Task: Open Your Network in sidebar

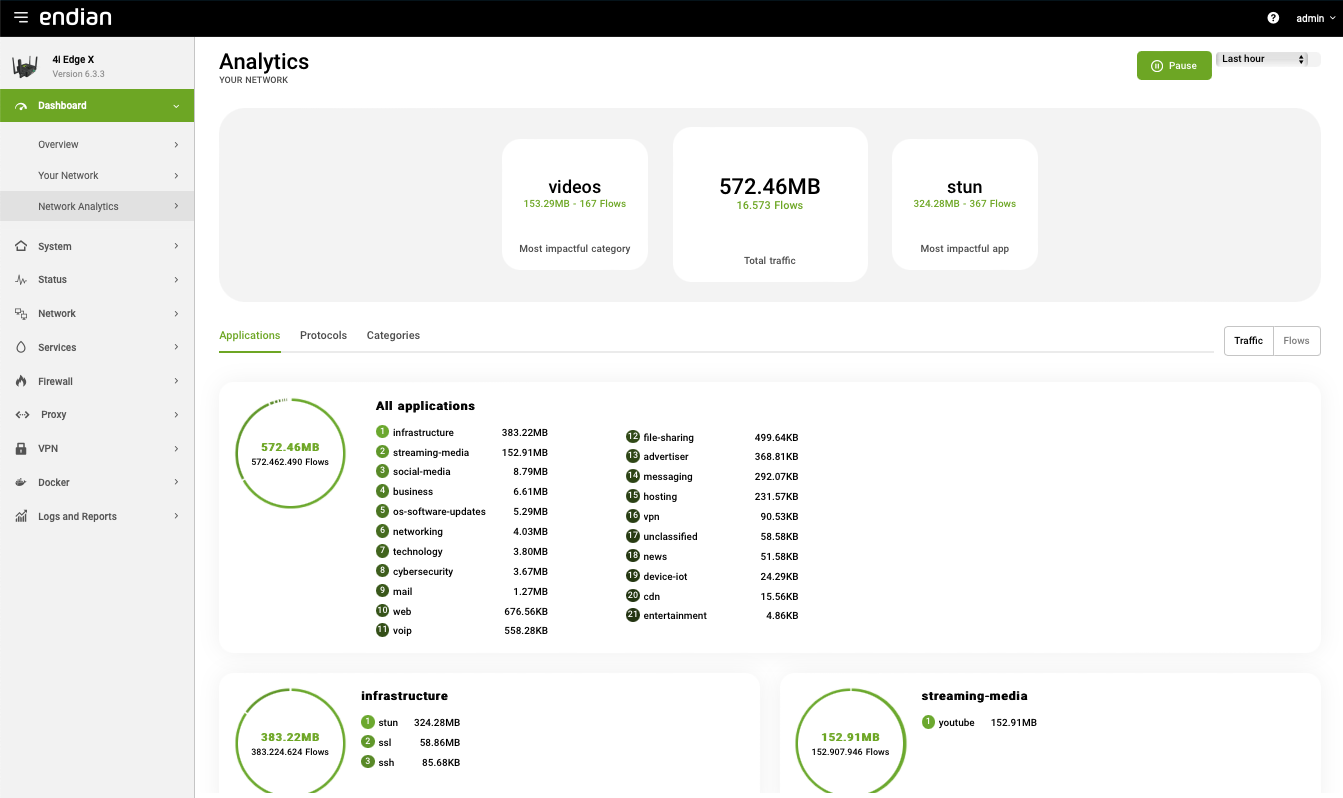Action: coord(97,176)
